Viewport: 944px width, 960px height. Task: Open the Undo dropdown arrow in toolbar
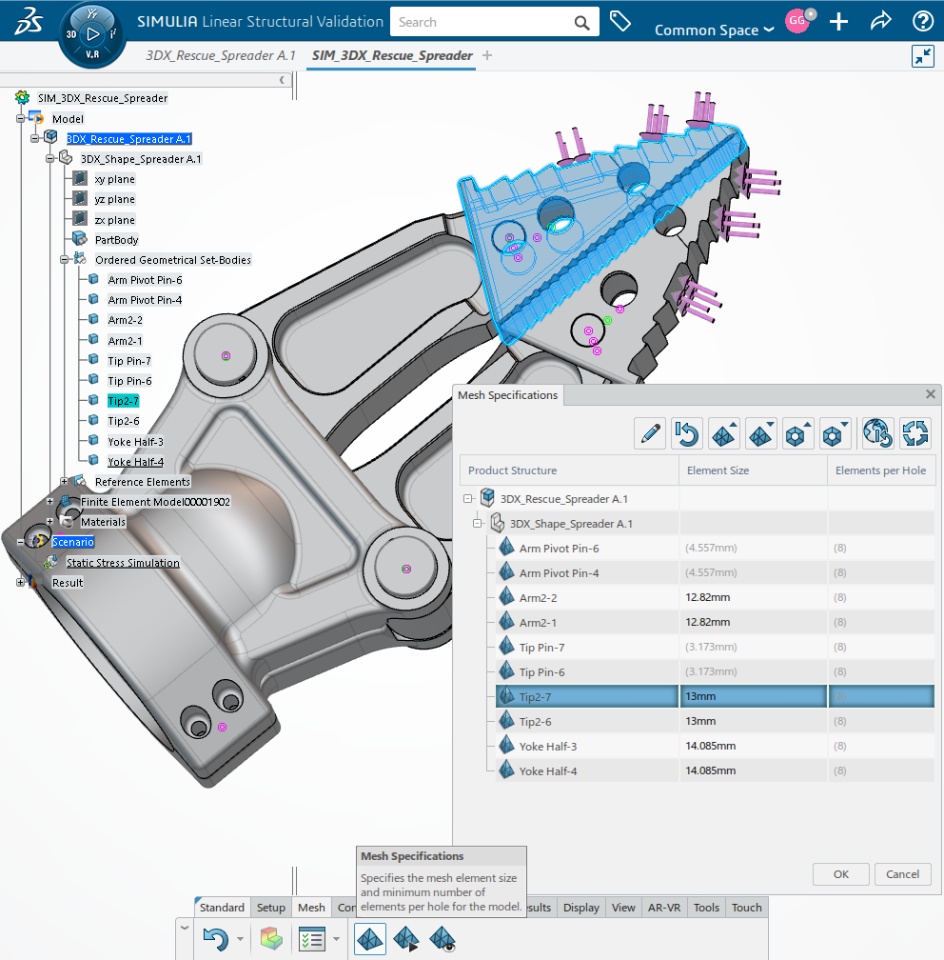[x=240, y=939]
